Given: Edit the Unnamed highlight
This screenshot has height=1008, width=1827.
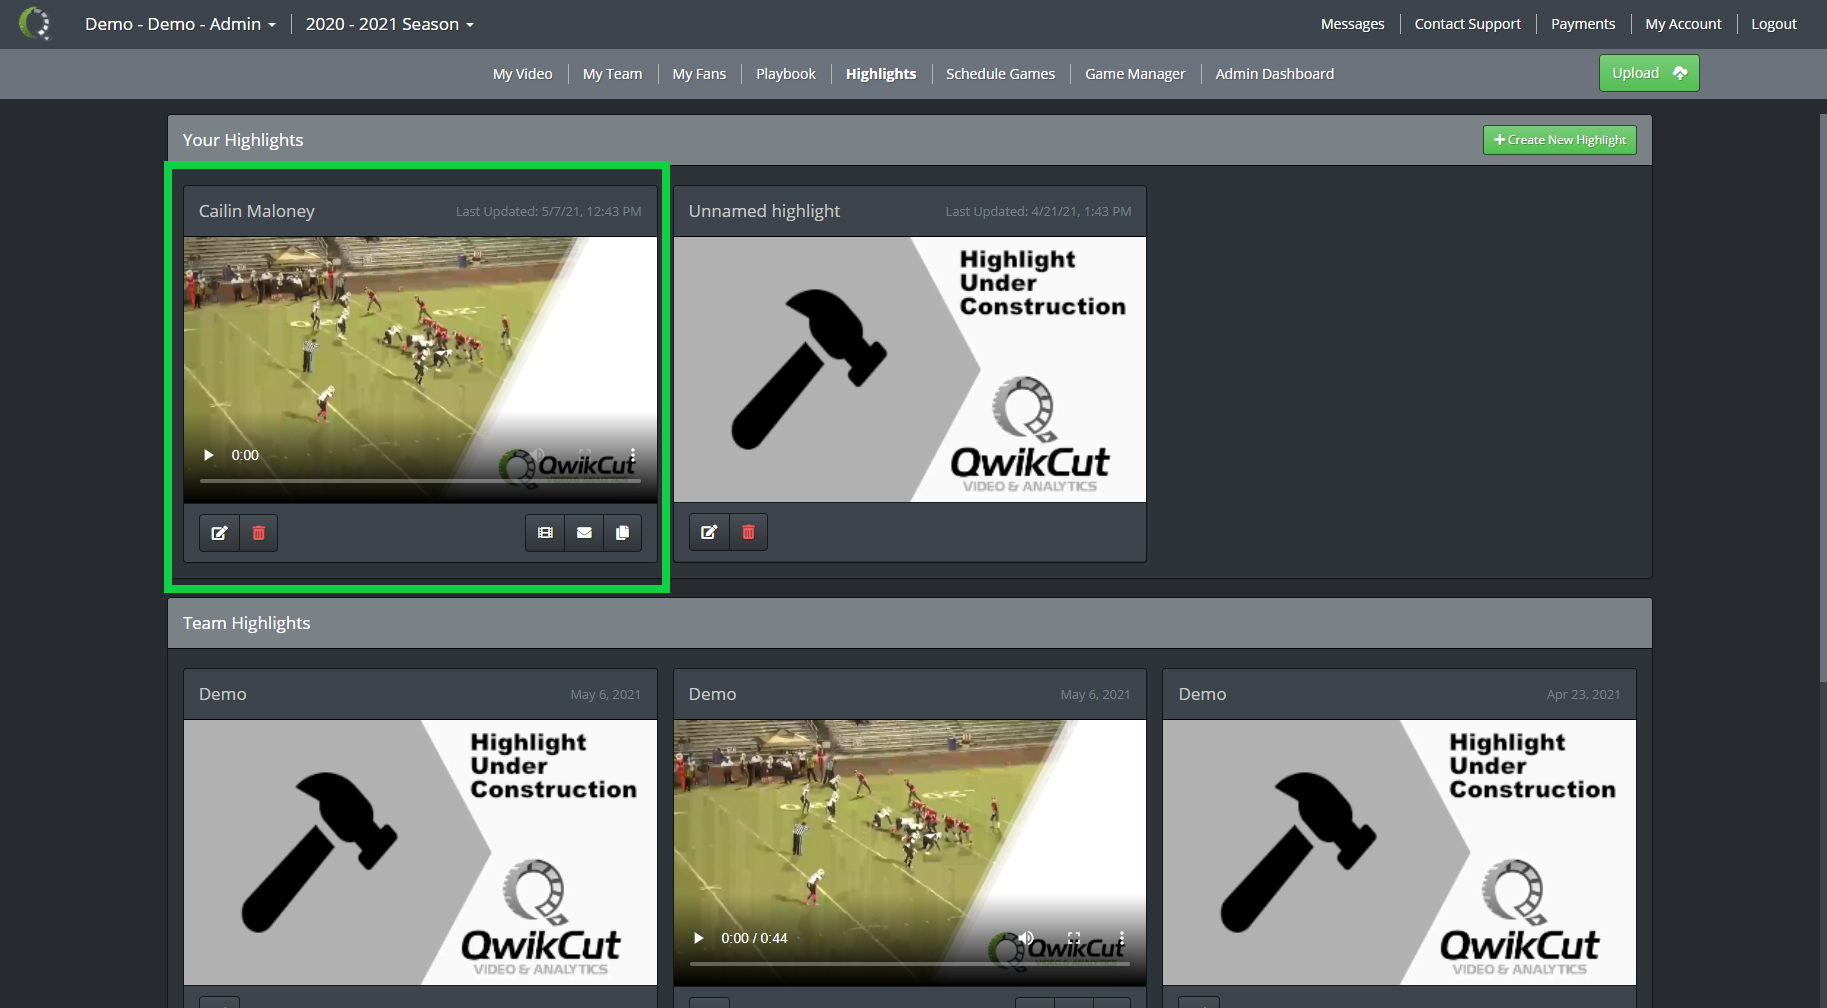Looking at the screenshot, I should tap(709, 531).
